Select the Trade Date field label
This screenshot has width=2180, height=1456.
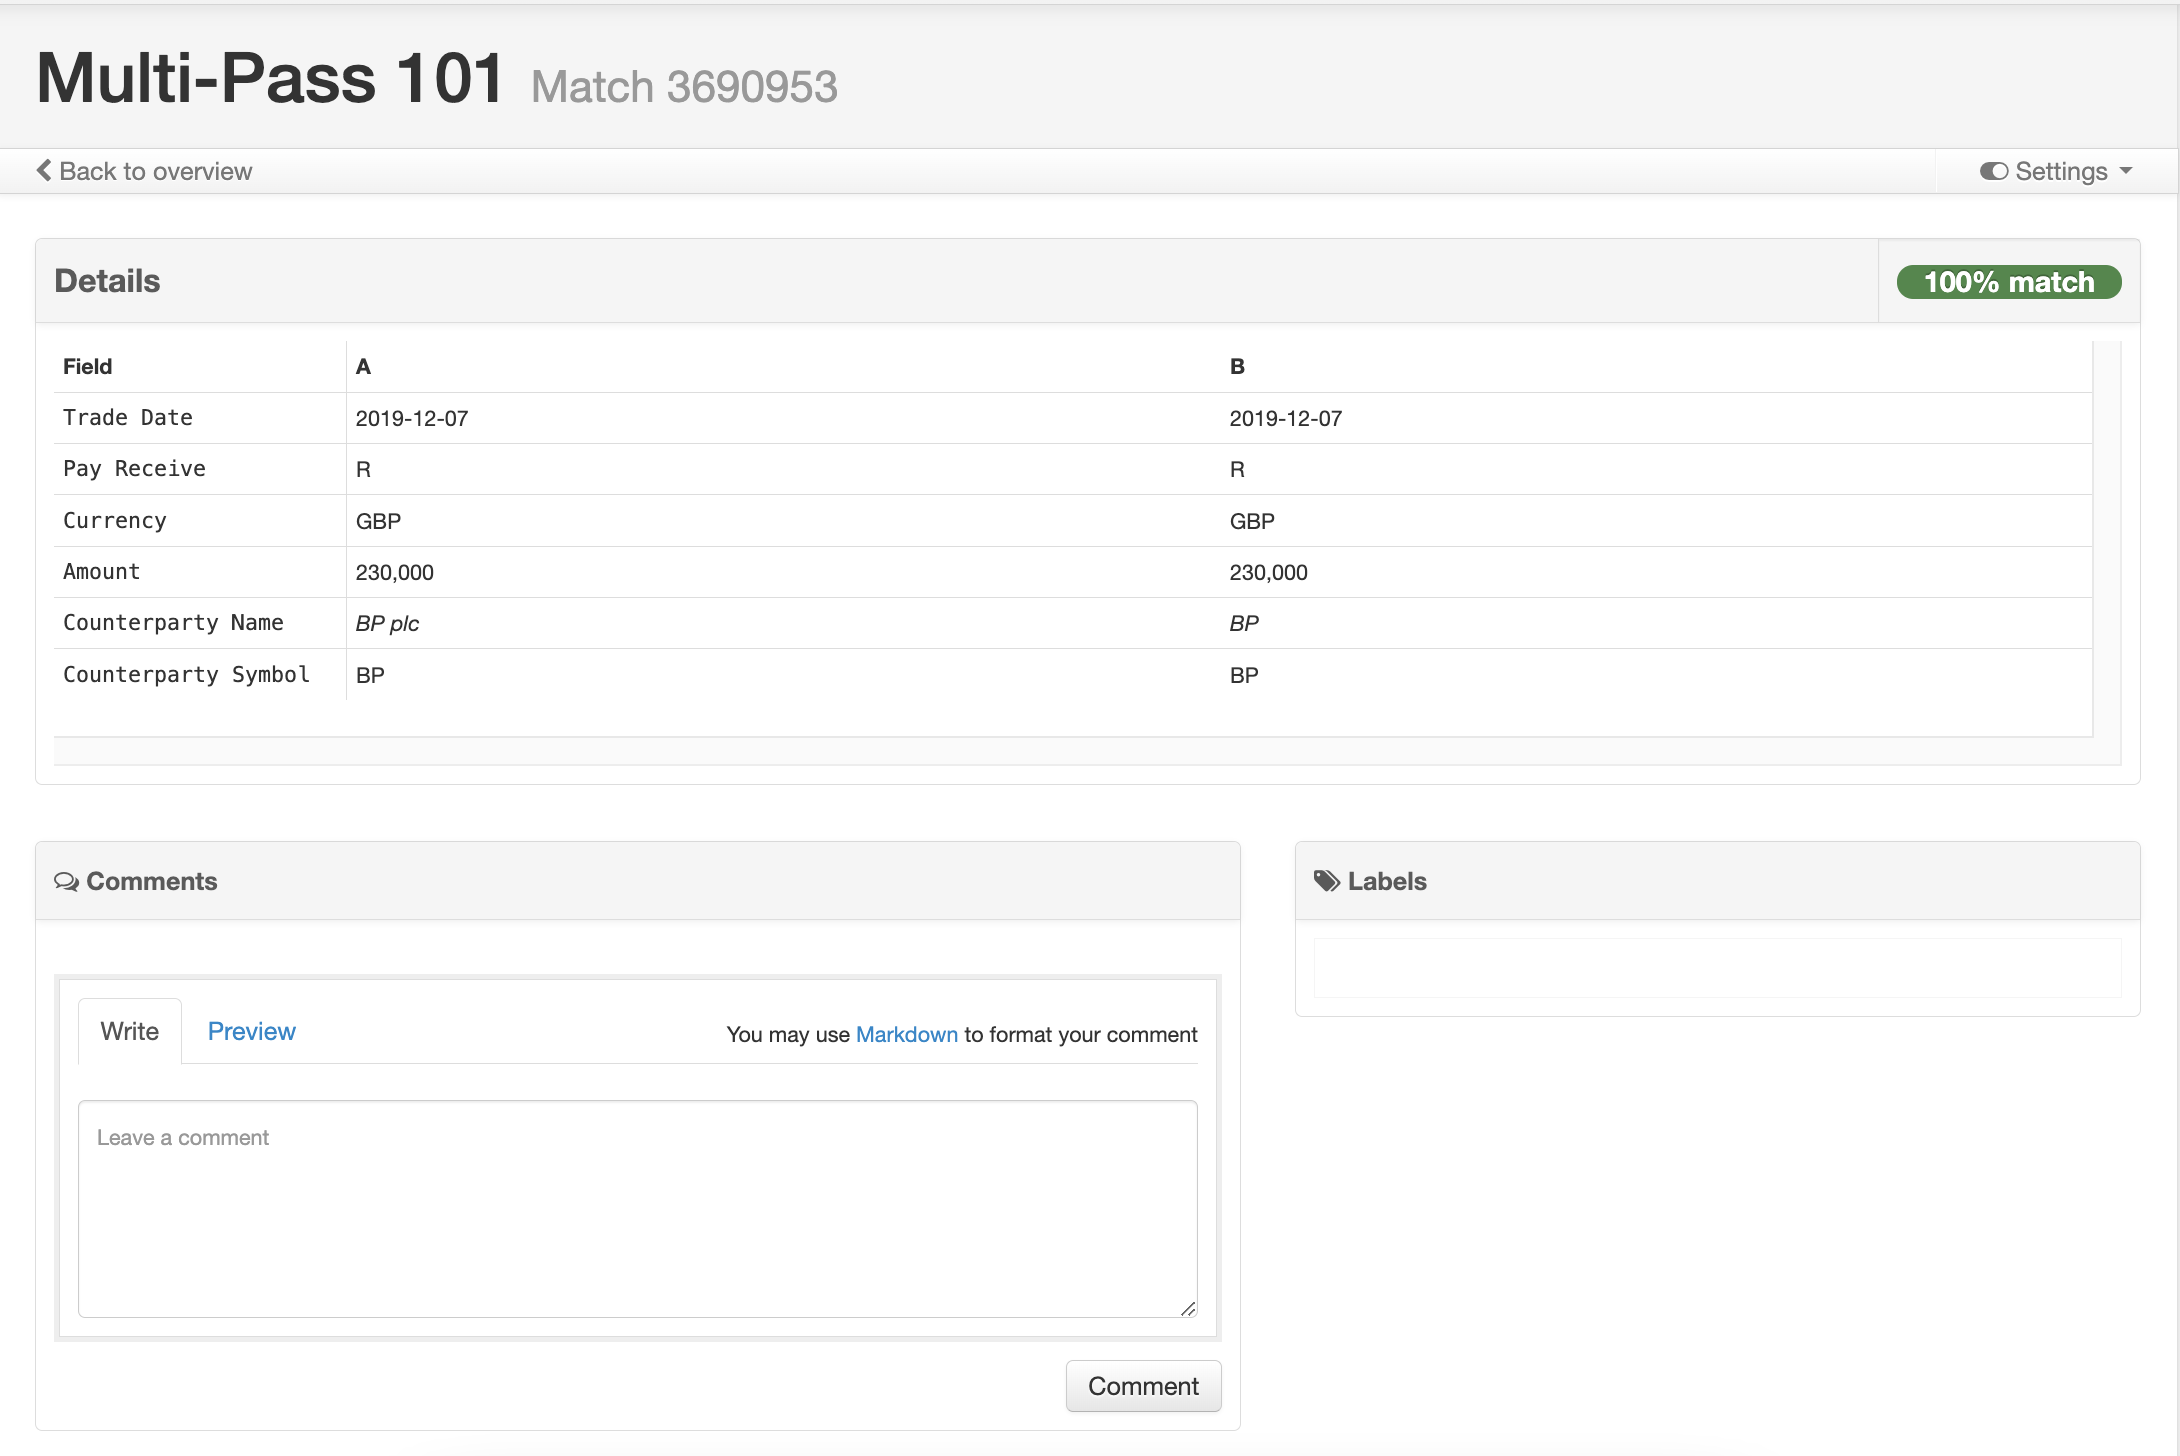point(128,418)
